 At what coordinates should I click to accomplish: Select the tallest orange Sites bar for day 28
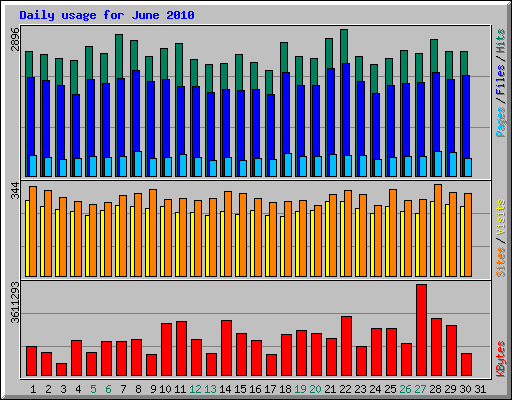point(438,231)
